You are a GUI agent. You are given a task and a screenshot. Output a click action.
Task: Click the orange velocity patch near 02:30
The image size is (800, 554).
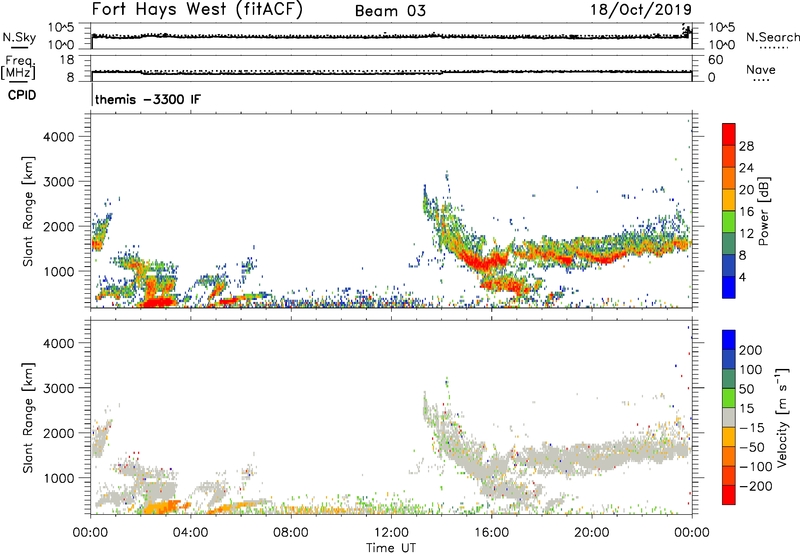click(x=162, y=507)
